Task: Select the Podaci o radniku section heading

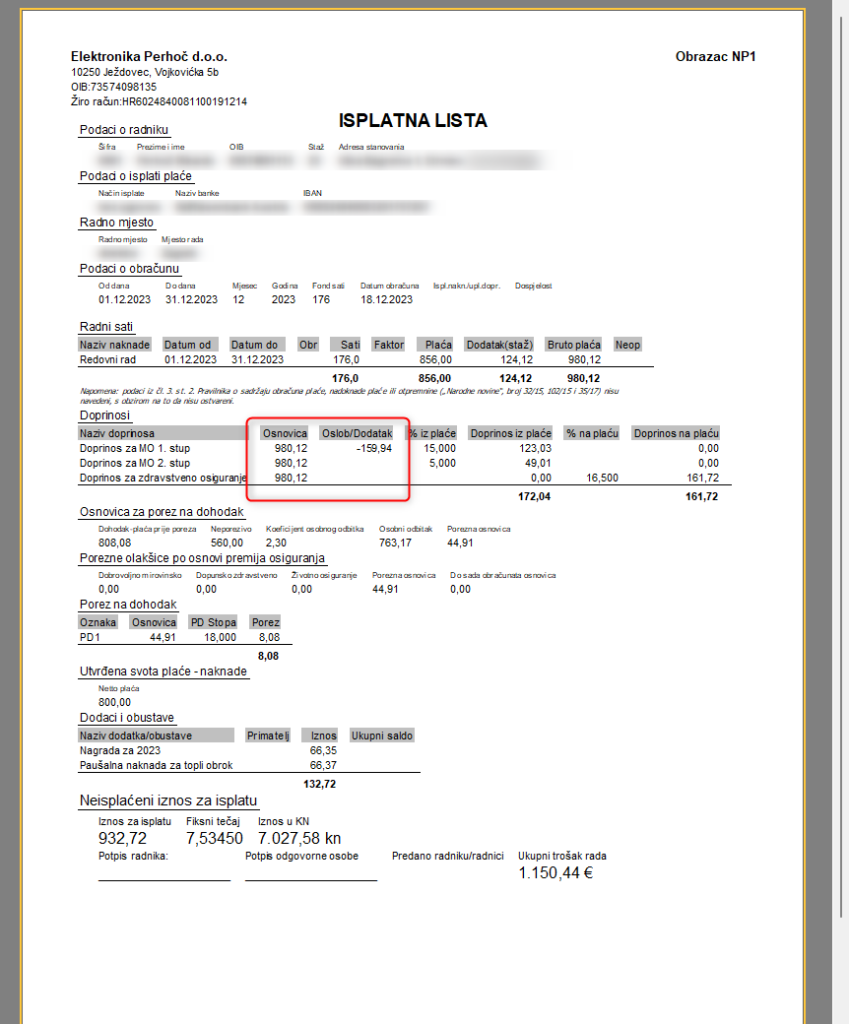Action: point(124,130)
